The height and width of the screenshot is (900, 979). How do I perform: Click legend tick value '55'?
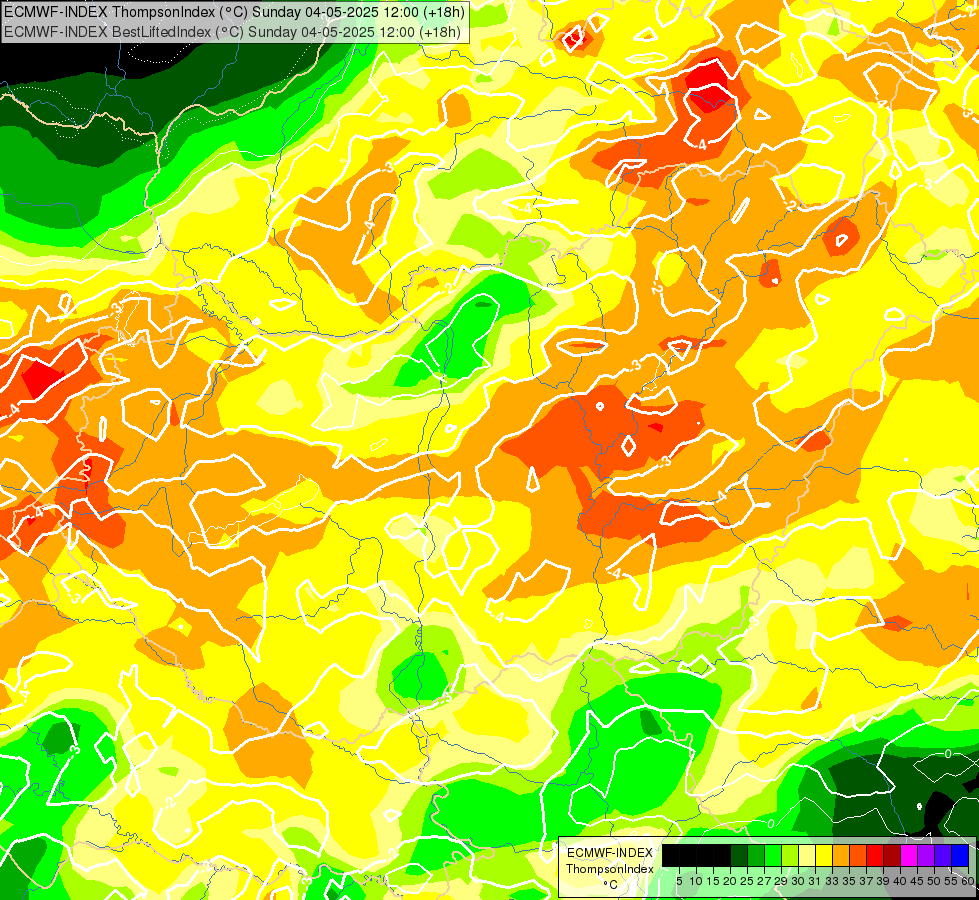click(x=951, y=881)
